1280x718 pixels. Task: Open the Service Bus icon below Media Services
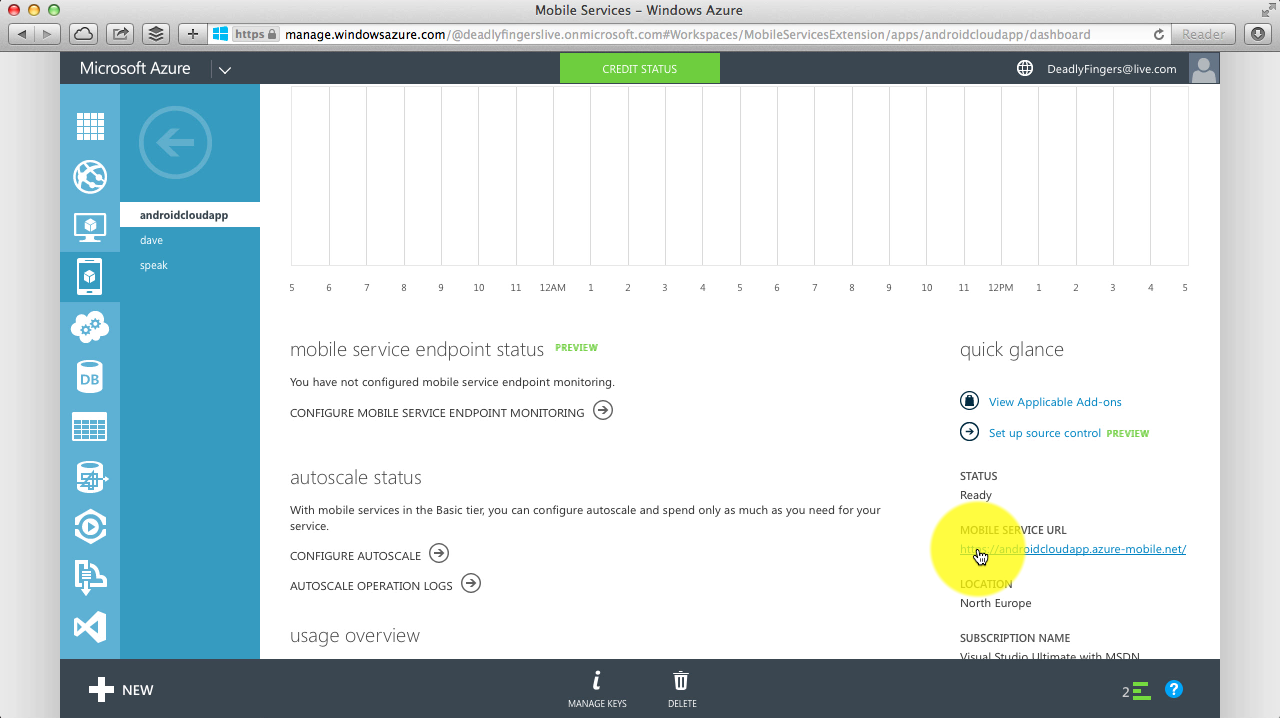pyautogui.click(x=90, y=577)
